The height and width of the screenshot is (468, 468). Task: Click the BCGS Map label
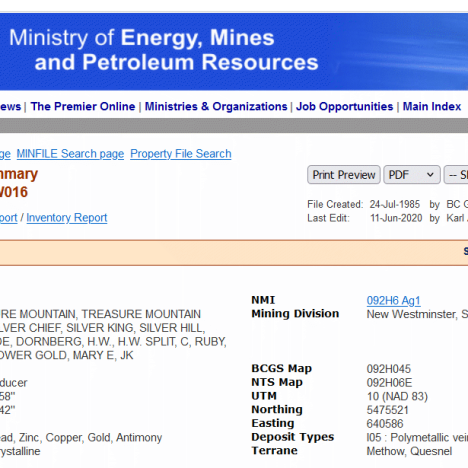coord(282,369)
